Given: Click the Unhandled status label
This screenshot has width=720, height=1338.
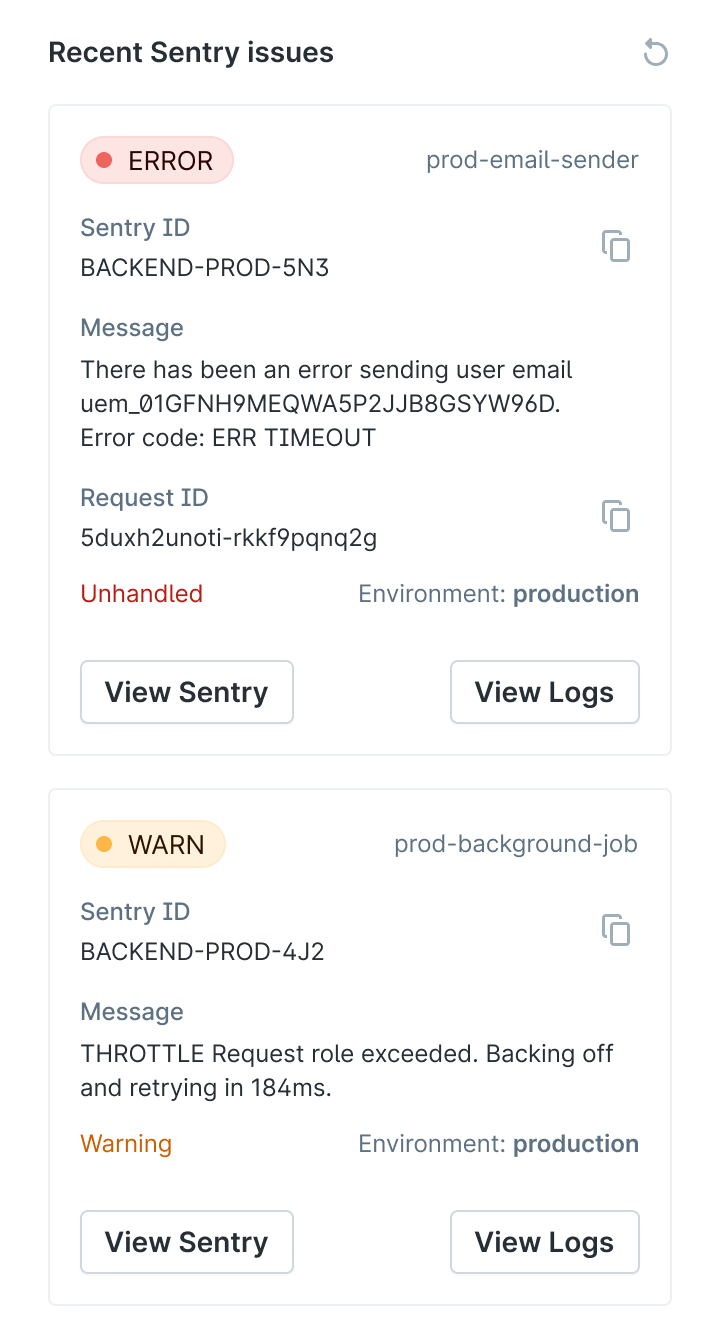Looking at the screenshot, I should [x=141, y=593].
